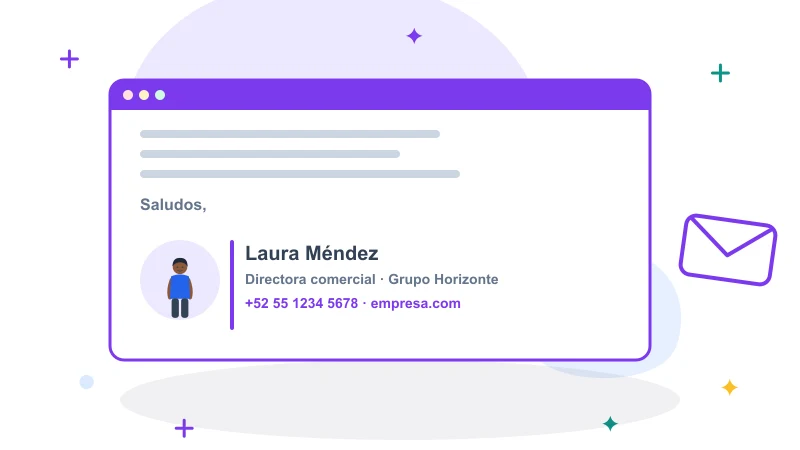800x450 pixels.
Task: Click the green window dot in the title bar
Action: point(160,95)
